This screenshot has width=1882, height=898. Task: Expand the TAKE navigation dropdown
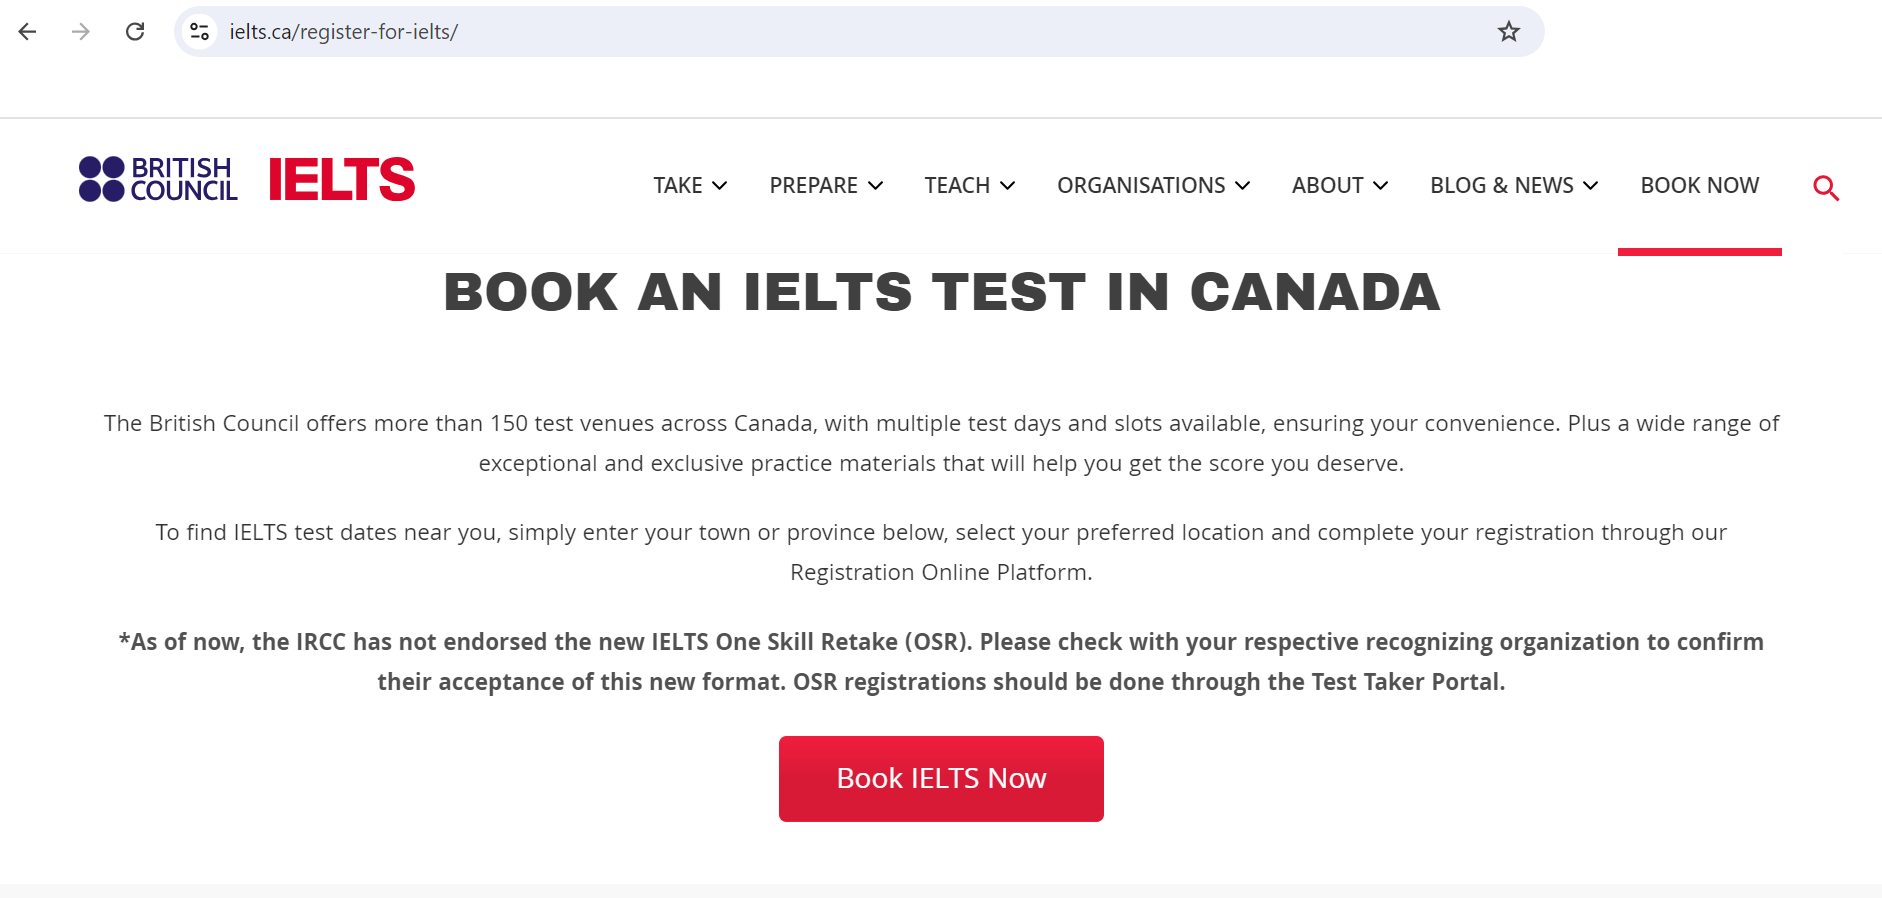point(721,186)
